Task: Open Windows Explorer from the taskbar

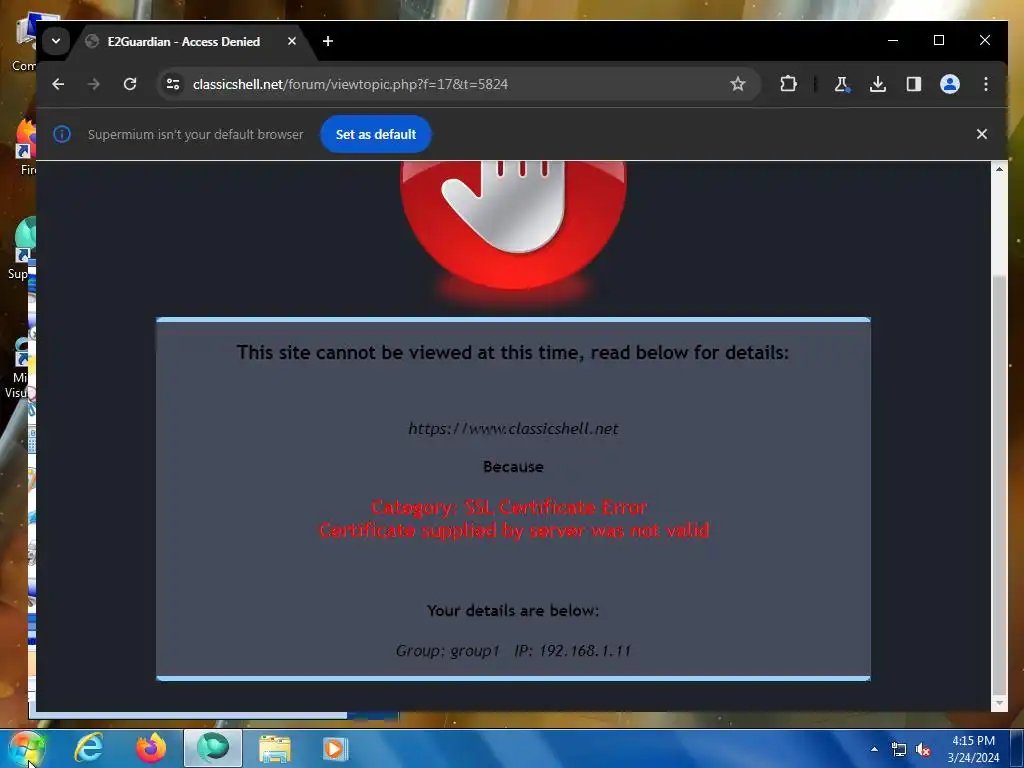Action: coord(275,748)
